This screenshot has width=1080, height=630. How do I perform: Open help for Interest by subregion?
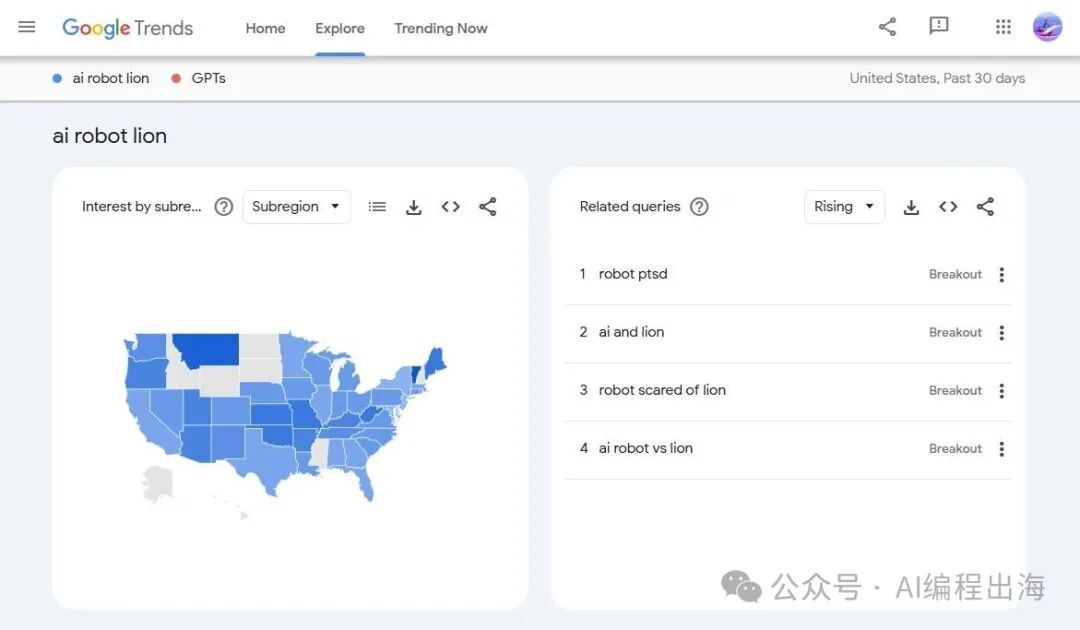[x=224, y=207]
